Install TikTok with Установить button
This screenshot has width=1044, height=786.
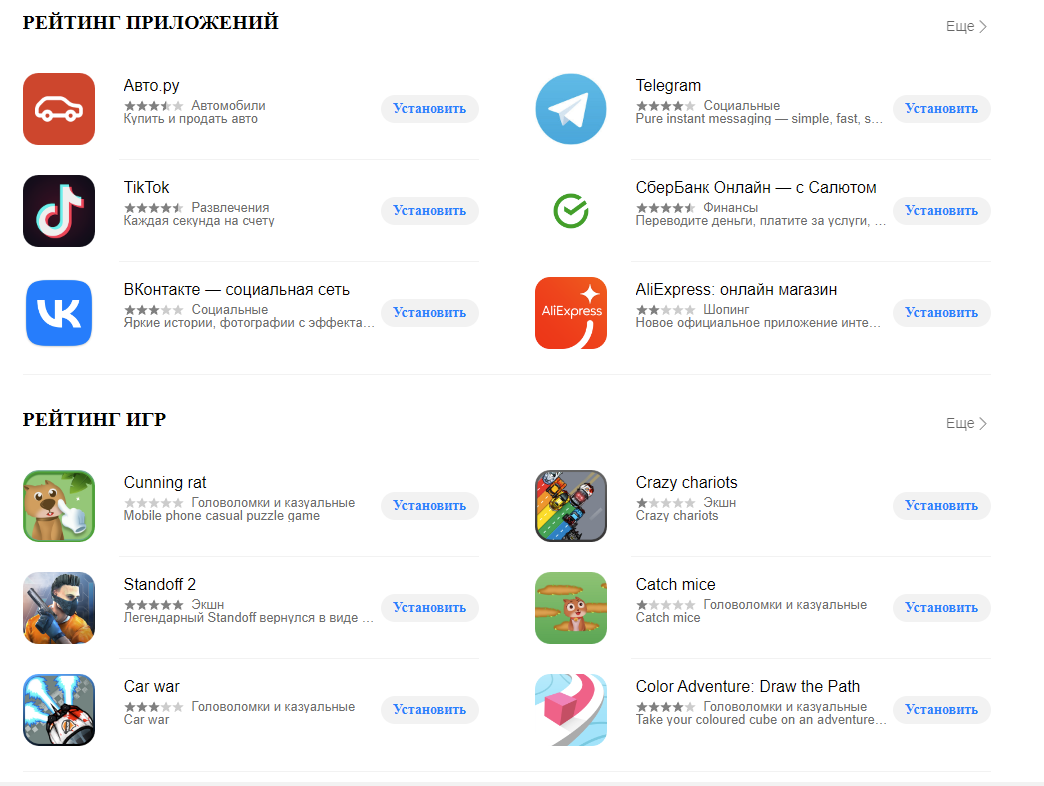(x=429, y=211)
